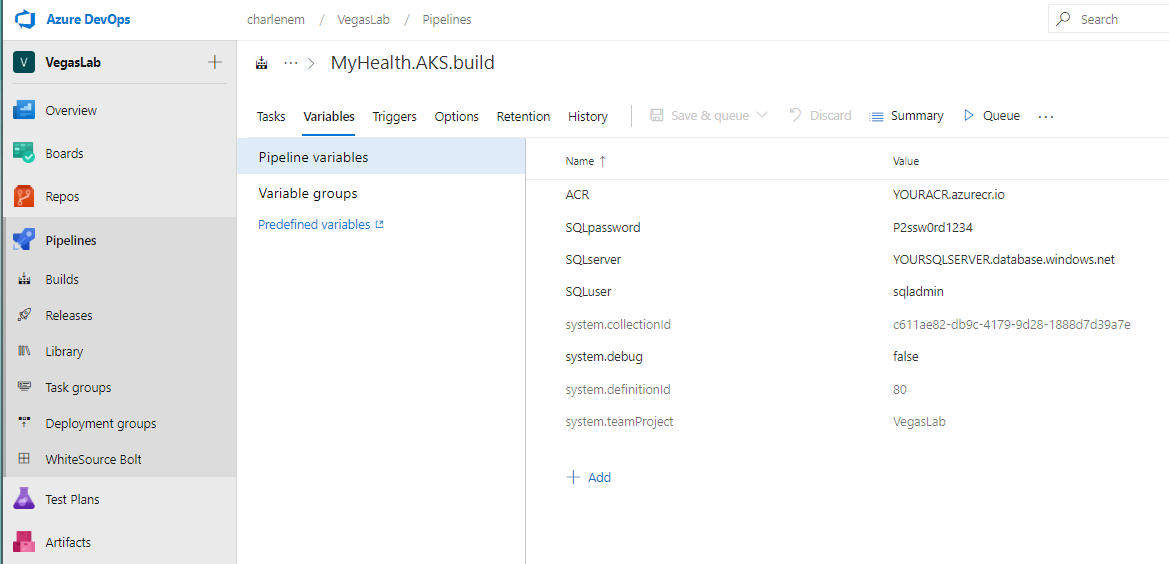Click the VegasLab breadcrumb link

coord(362,19)
